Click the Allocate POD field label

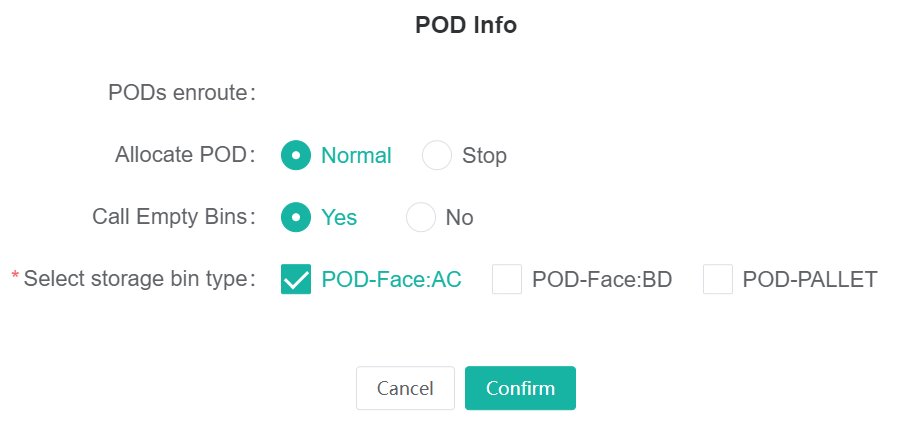tap(185, 155)
